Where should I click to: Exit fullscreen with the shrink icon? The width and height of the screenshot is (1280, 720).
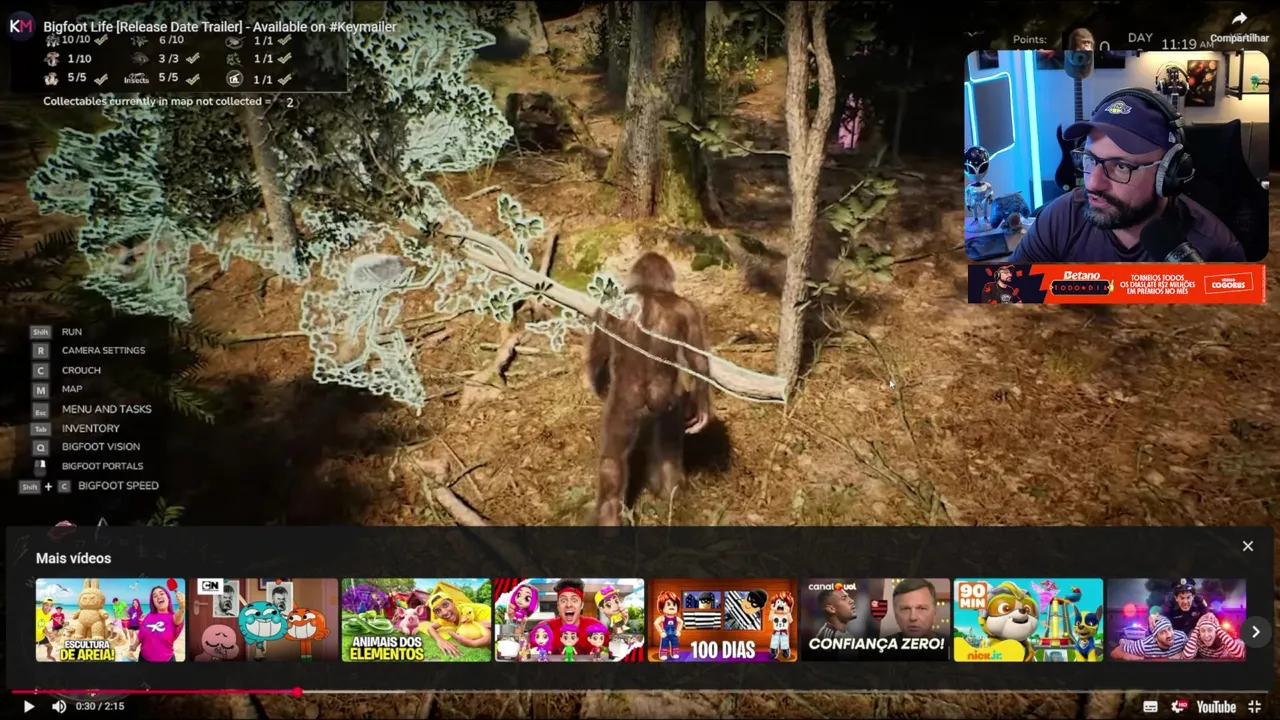[1255, 706]
